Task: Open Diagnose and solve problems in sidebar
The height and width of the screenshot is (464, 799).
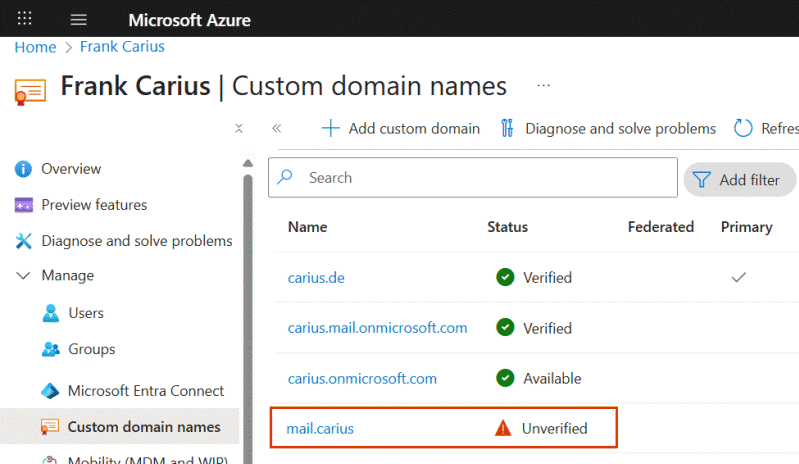Action: click(x=137, y=240)
